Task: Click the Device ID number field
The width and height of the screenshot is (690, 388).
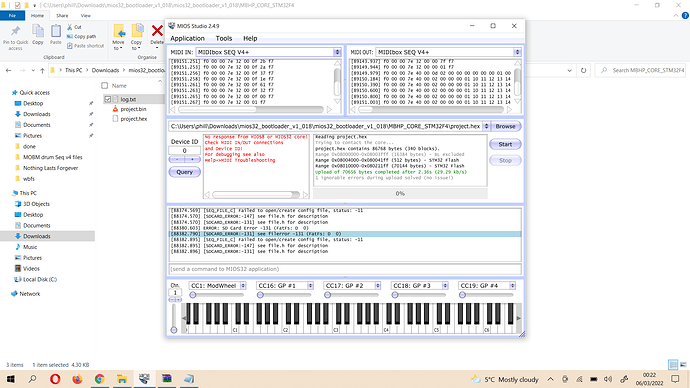Action: point(184,150)
